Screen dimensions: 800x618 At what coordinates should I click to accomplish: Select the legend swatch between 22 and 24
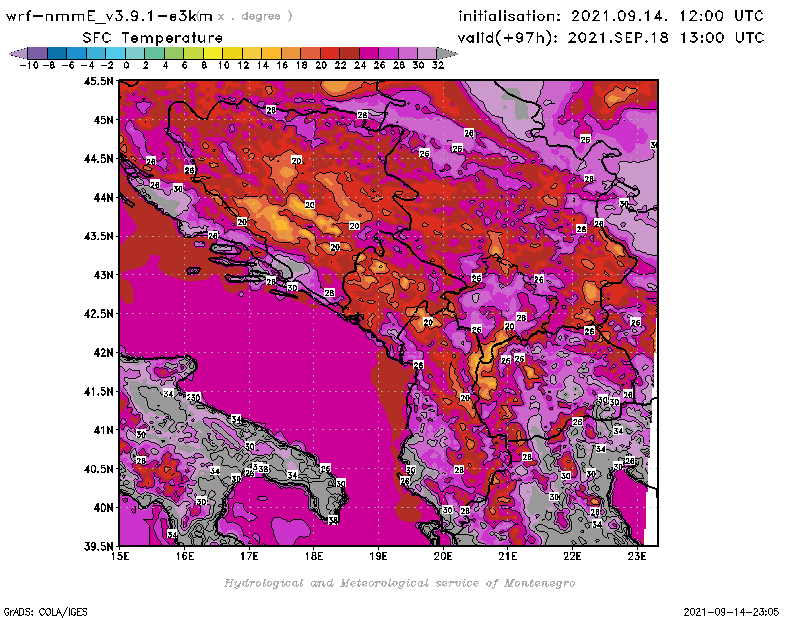(349, 53)
